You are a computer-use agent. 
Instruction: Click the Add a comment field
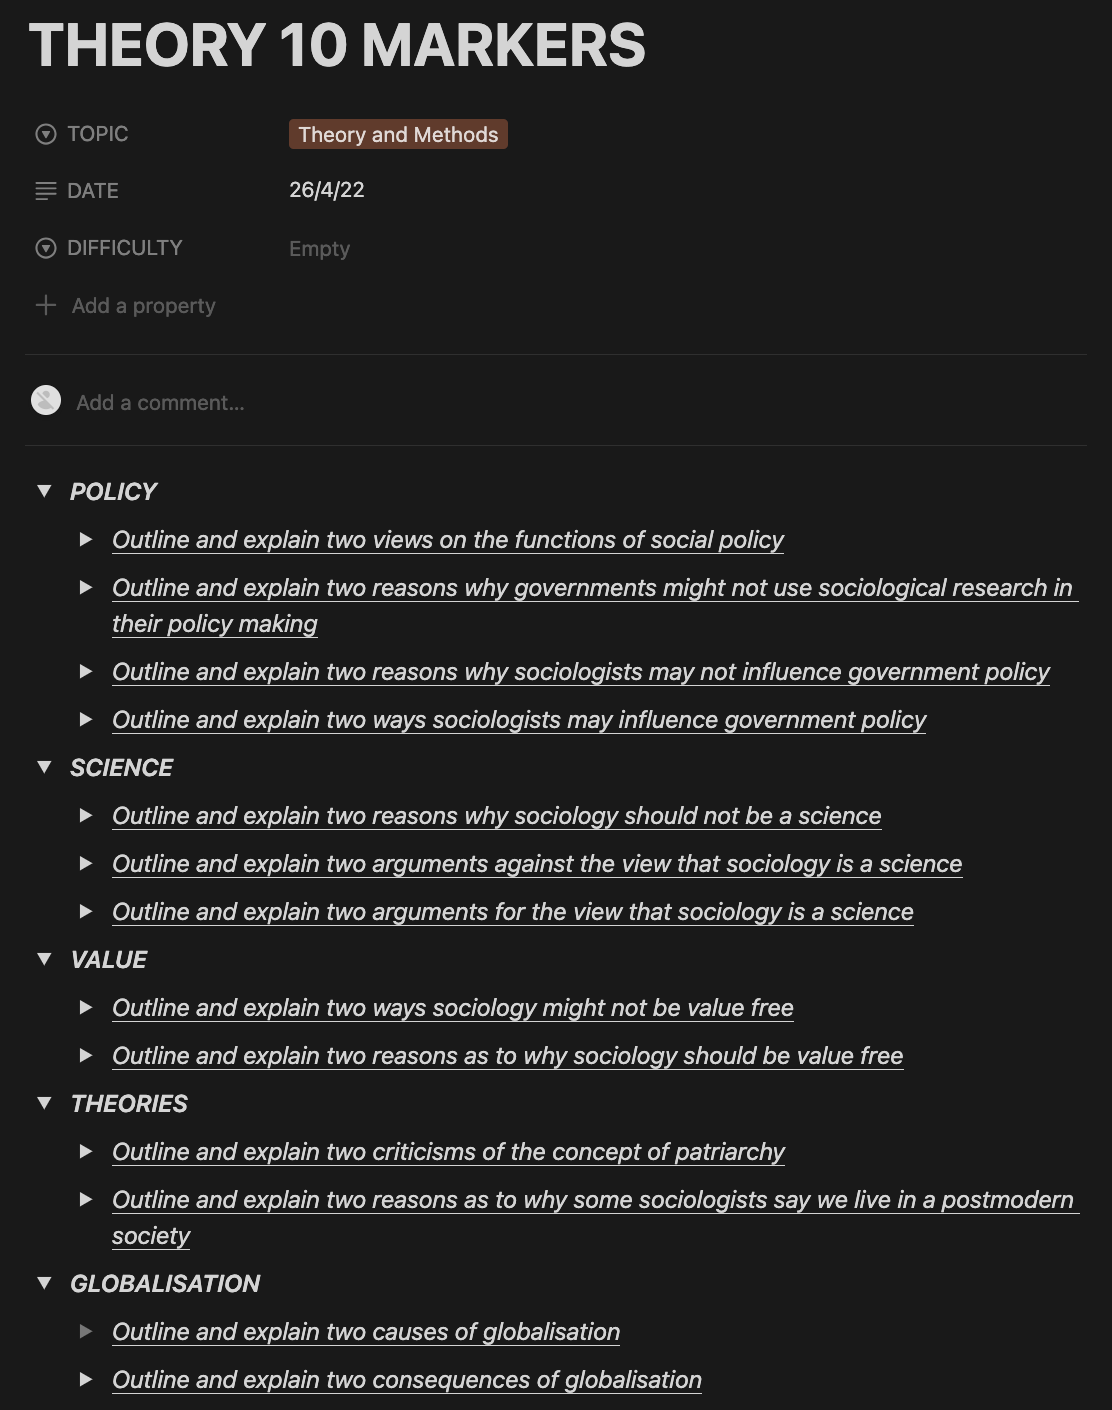click(160, 403)
